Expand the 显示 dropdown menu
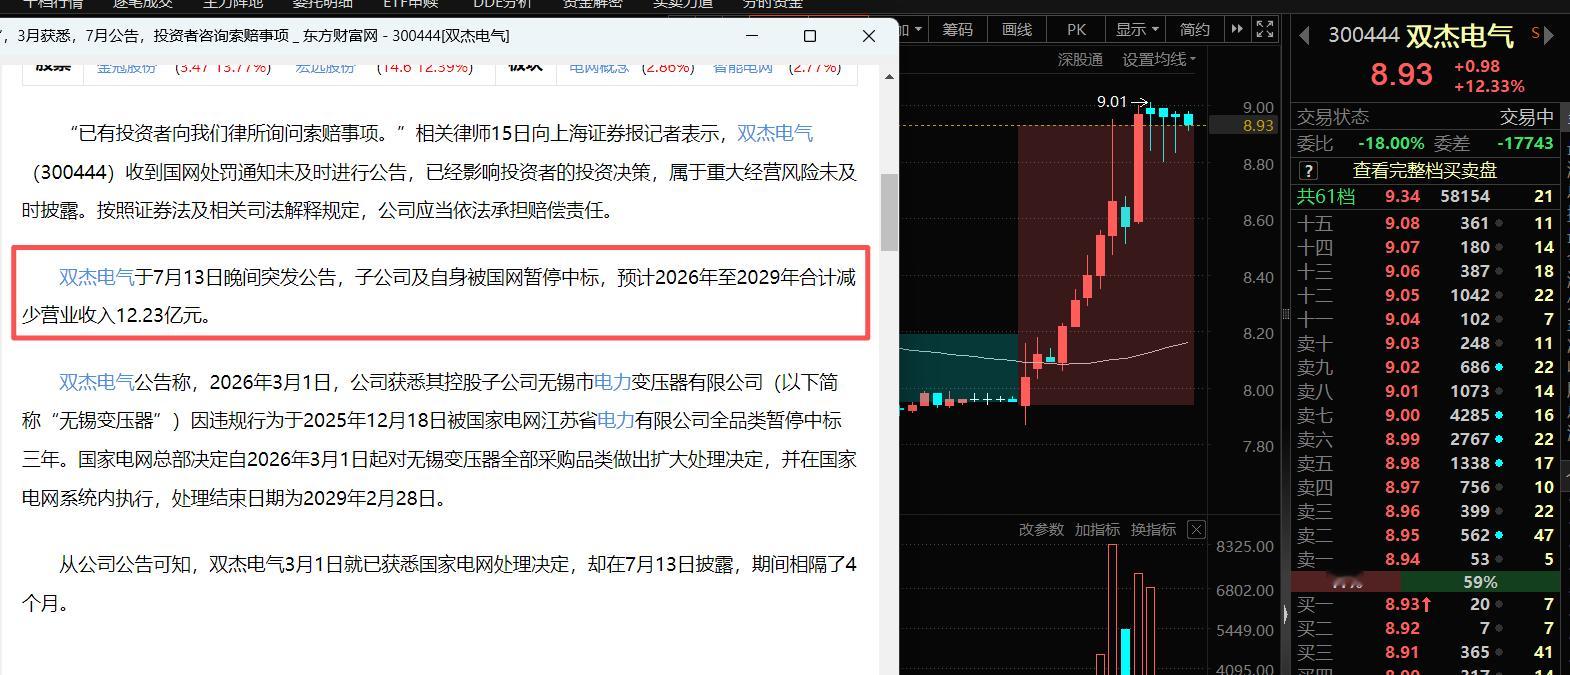Screen dimensions: 1570x675 tap(1137, 30)
